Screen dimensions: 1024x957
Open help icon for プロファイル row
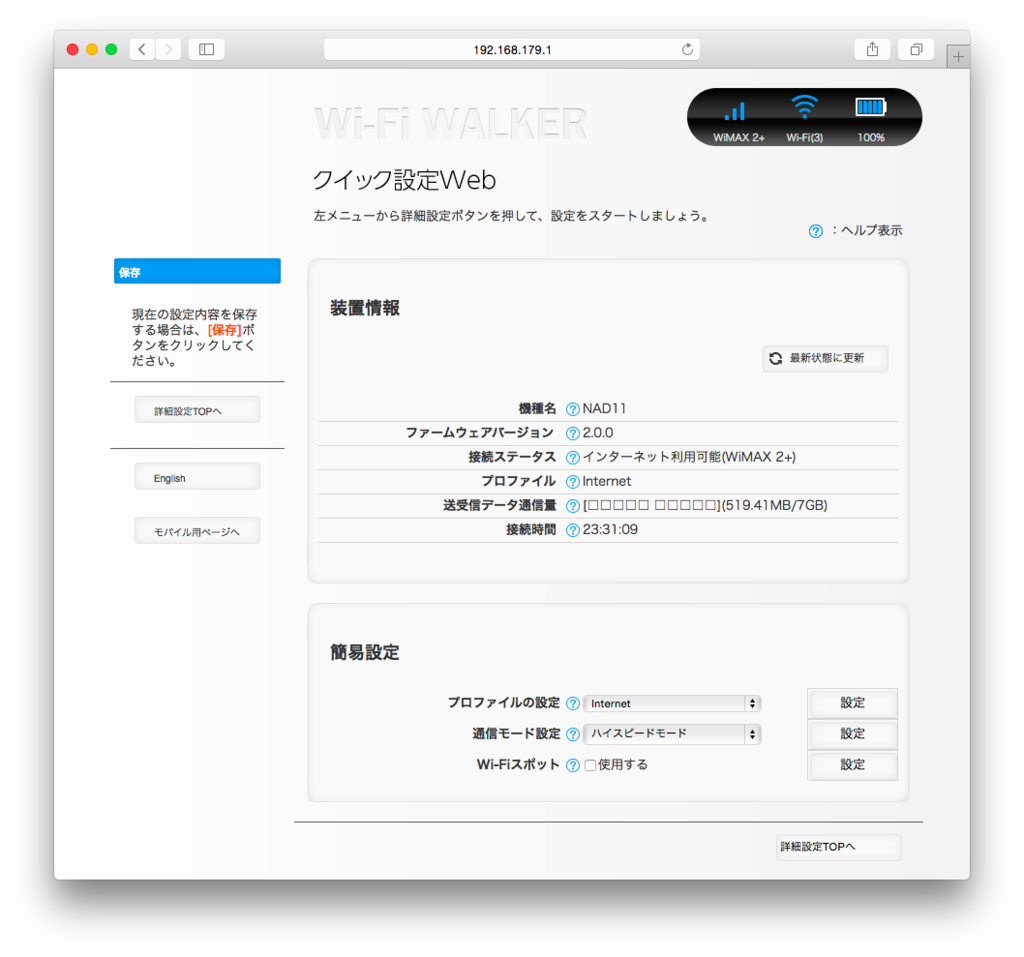tap(573, 481)
